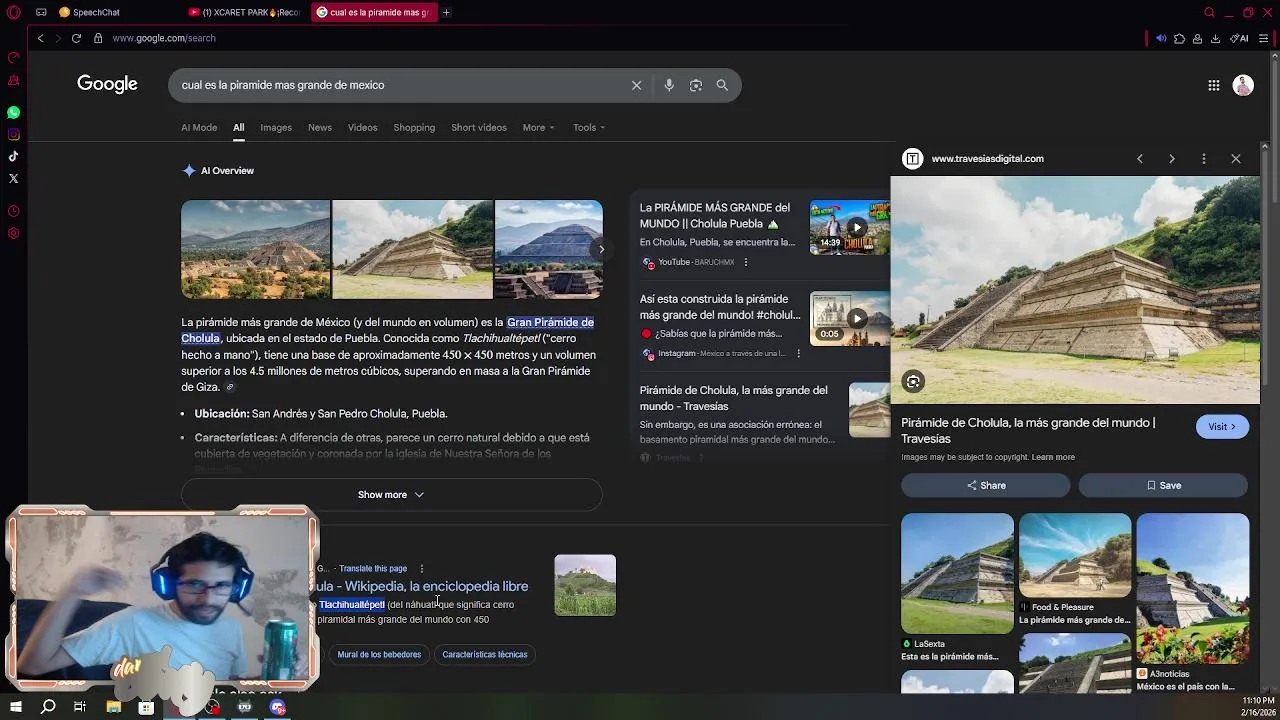Open the browser extensions icon
1280x720 pixels.
point(1179,38)
